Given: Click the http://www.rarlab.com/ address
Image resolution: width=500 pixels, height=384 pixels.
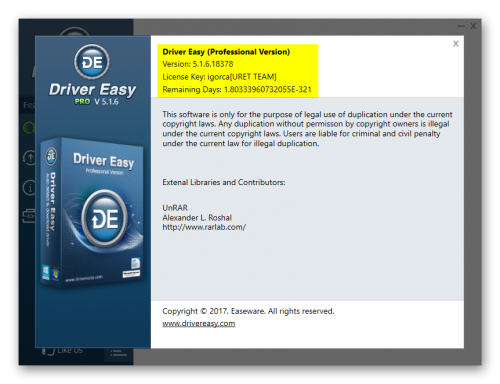Looking at the screenshot, I should [x=204, y=227].
